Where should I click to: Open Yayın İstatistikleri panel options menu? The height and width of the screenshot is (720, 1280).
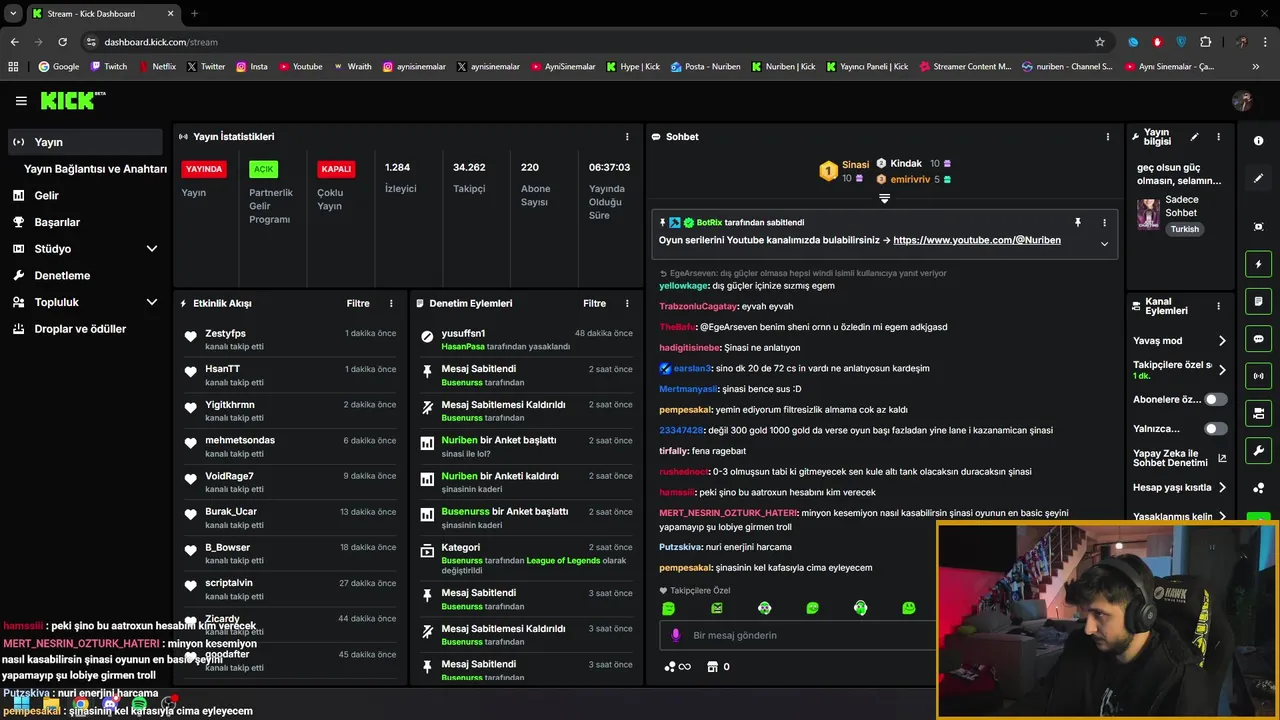coord(627,137)
